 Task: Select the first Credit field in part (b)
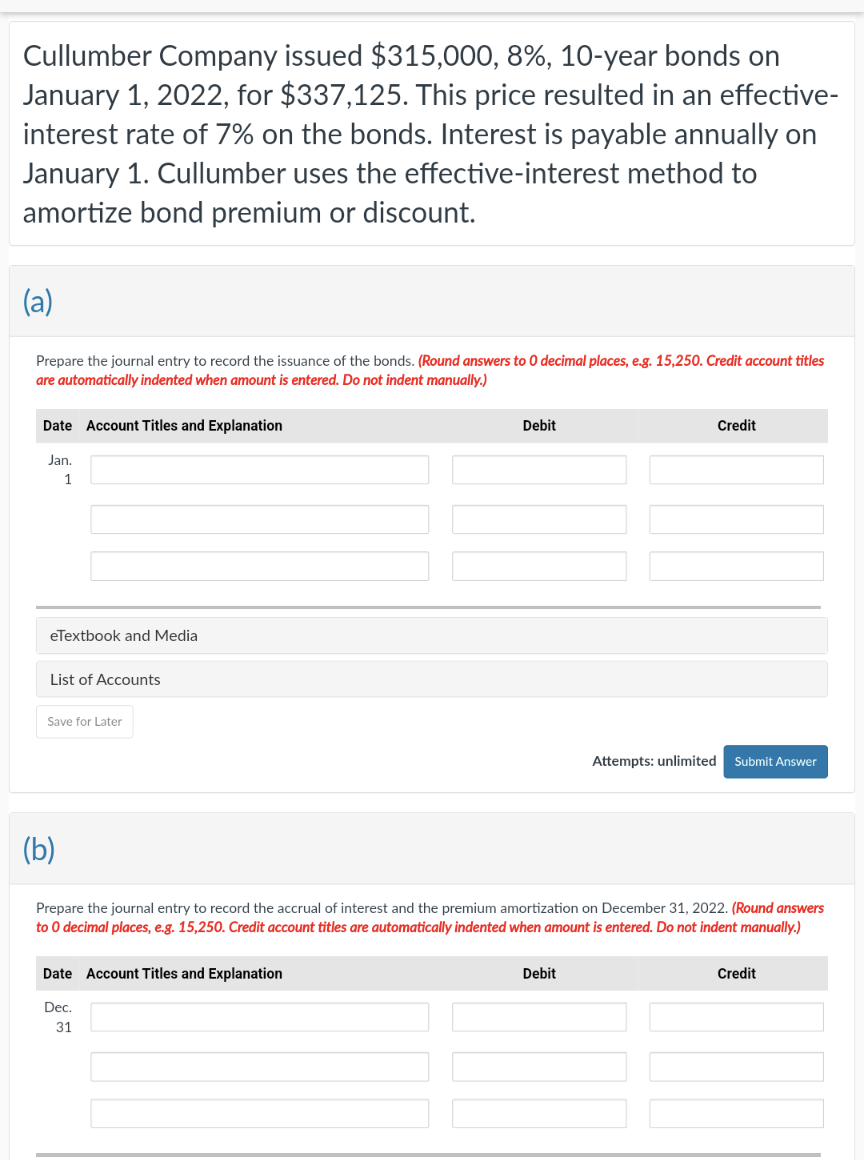[x=736, y=1016]
